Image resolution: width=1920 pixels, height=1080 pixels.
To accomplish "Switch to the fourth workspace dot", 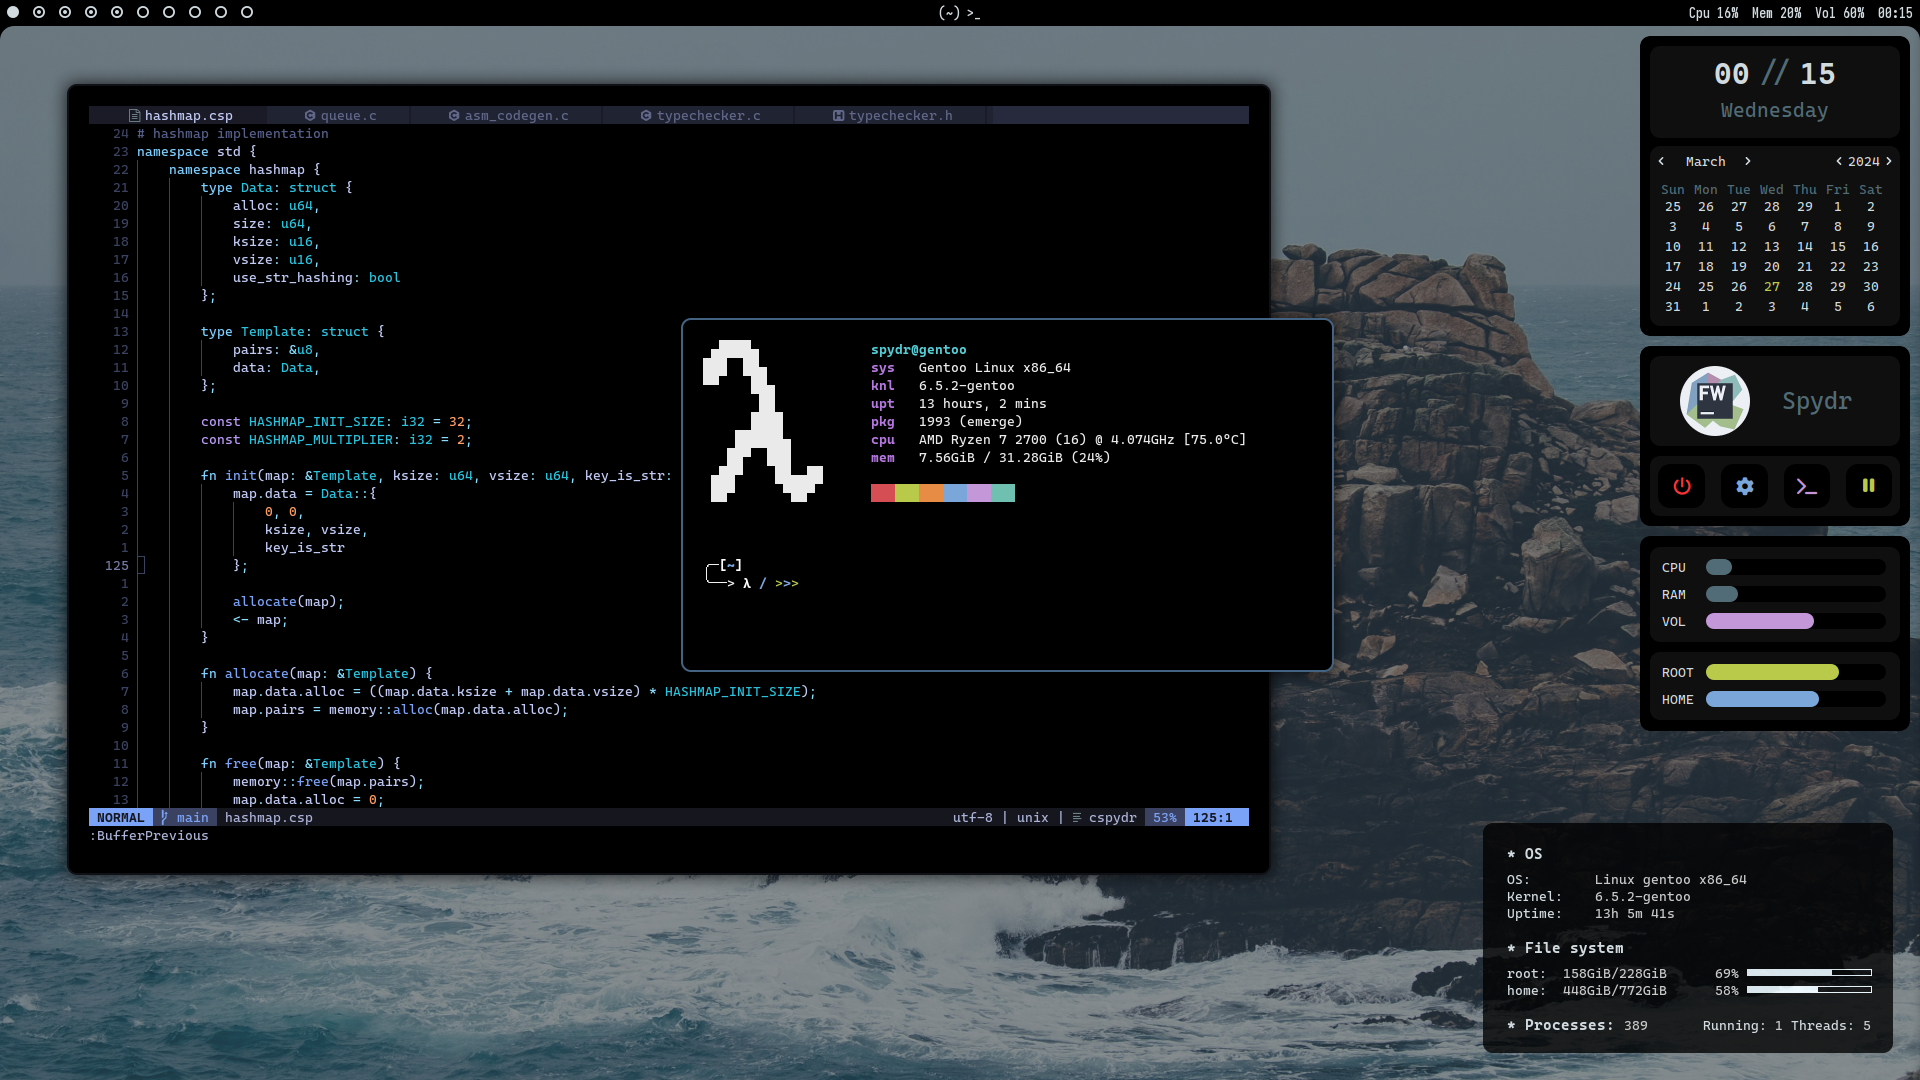I will pyautogui.click(x=91, y=12).
